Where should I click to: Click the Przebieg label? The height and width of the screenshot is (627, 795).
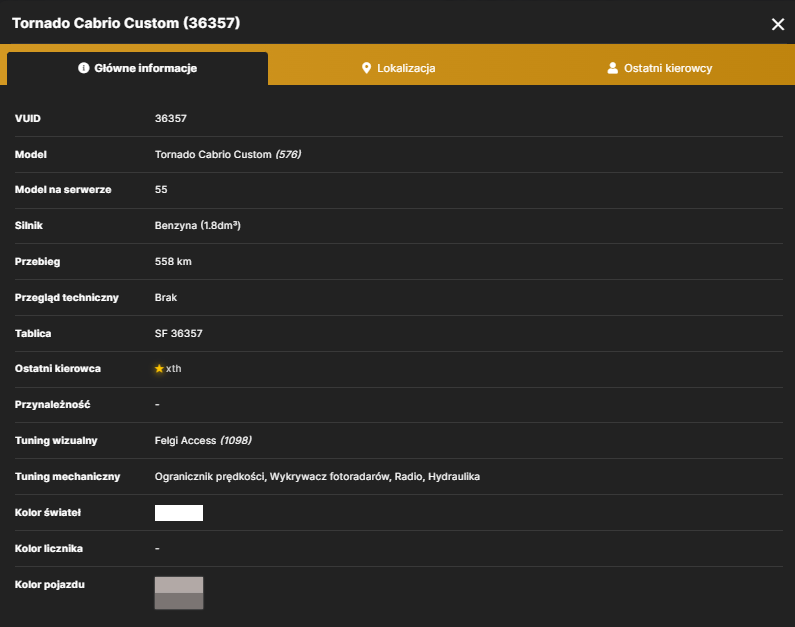[38, 262]
